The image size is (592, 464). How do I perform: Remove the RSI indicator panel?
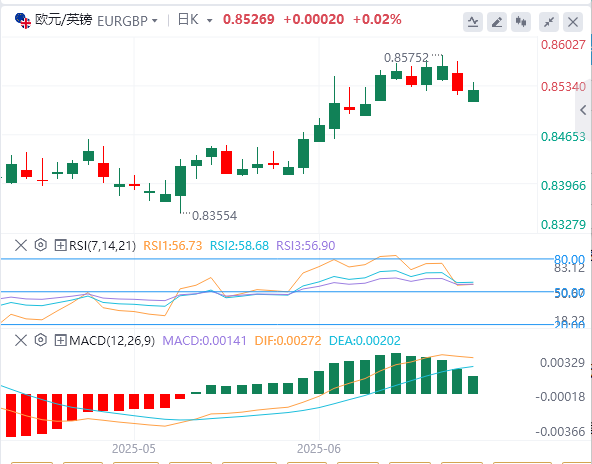tap(21, 245)
